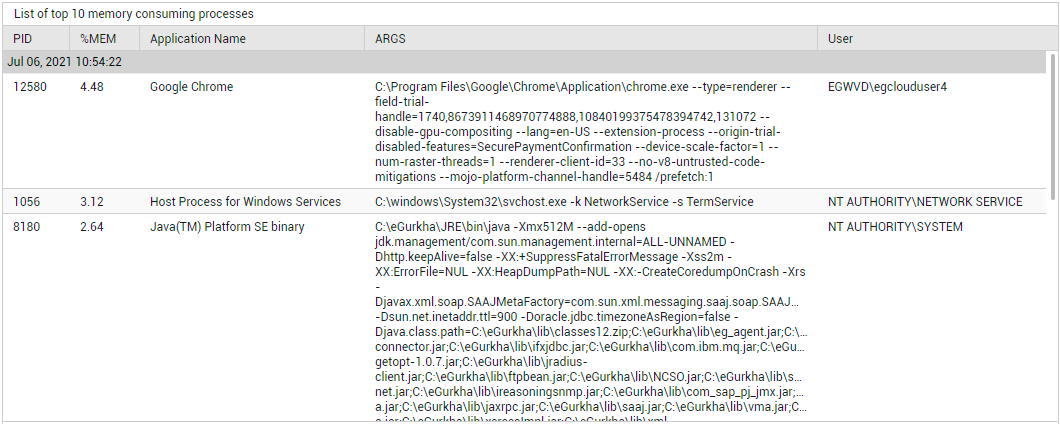Click the ARGS column header
The width and height of the screenshot is (1060, 424).
[x=591, y=39]
